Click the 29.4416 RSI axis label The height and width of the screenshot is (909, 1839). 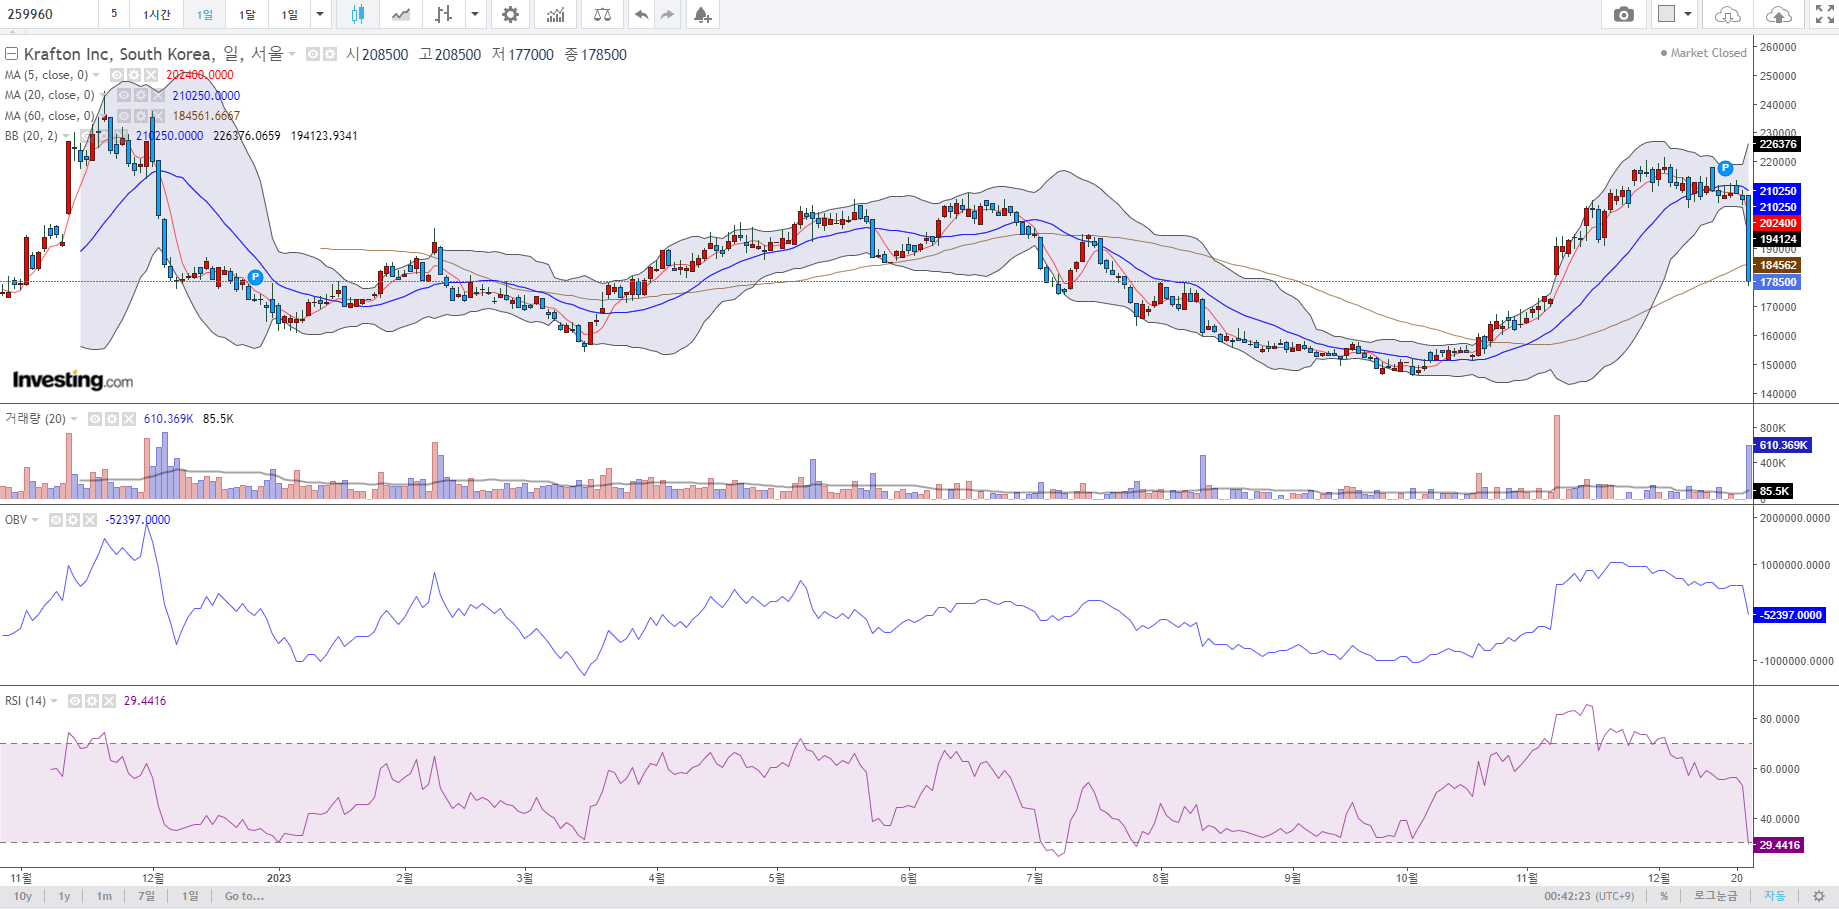(x=1779, y=845)
